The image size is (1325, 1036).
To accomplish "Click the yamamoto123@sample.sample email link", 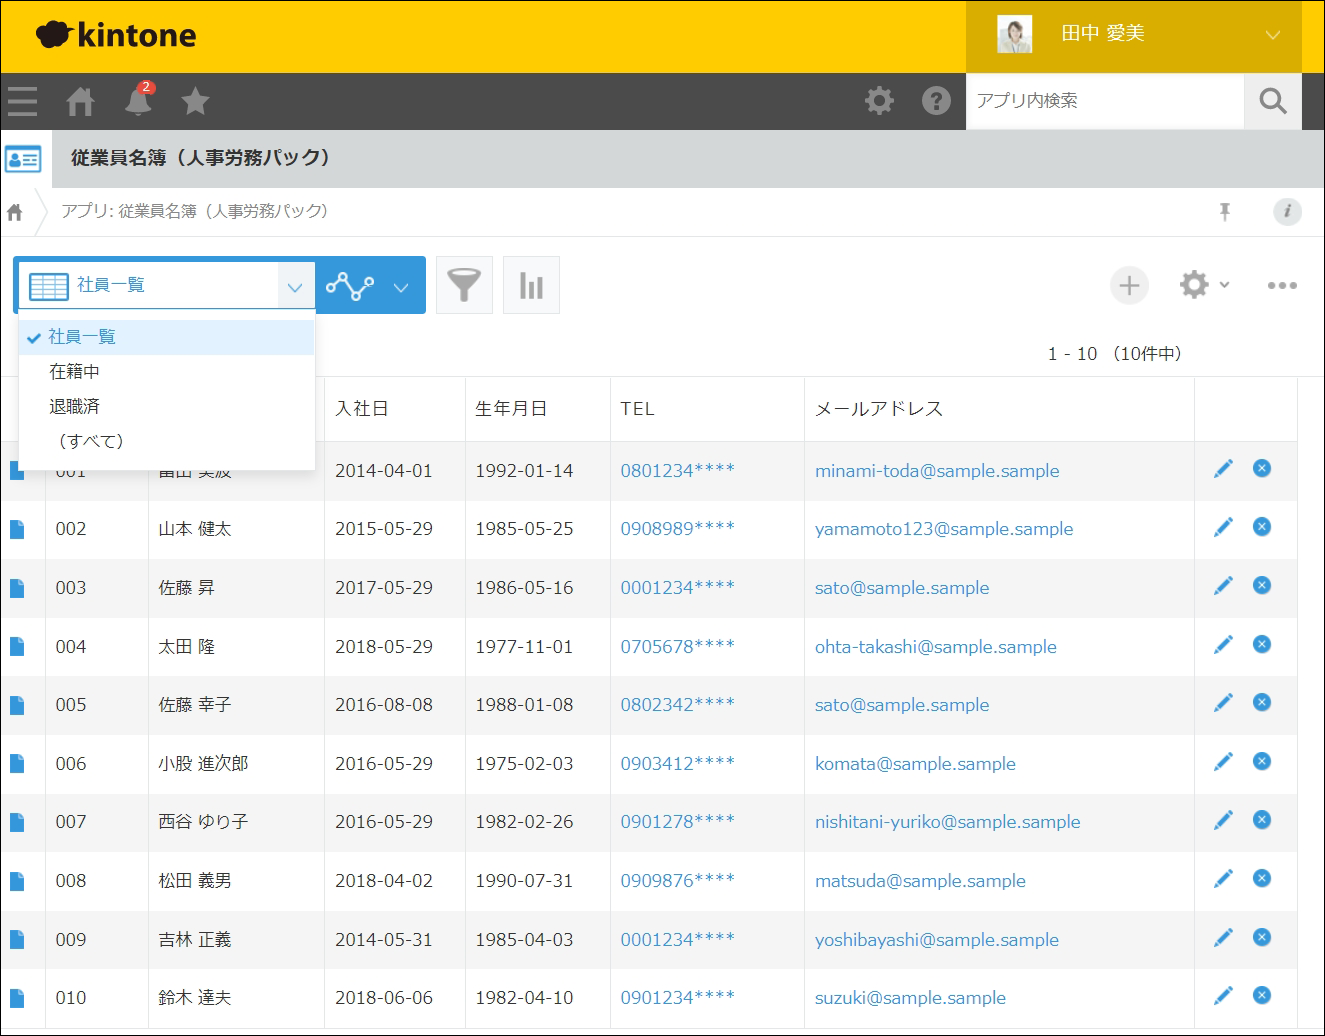I will click(943, 529).
